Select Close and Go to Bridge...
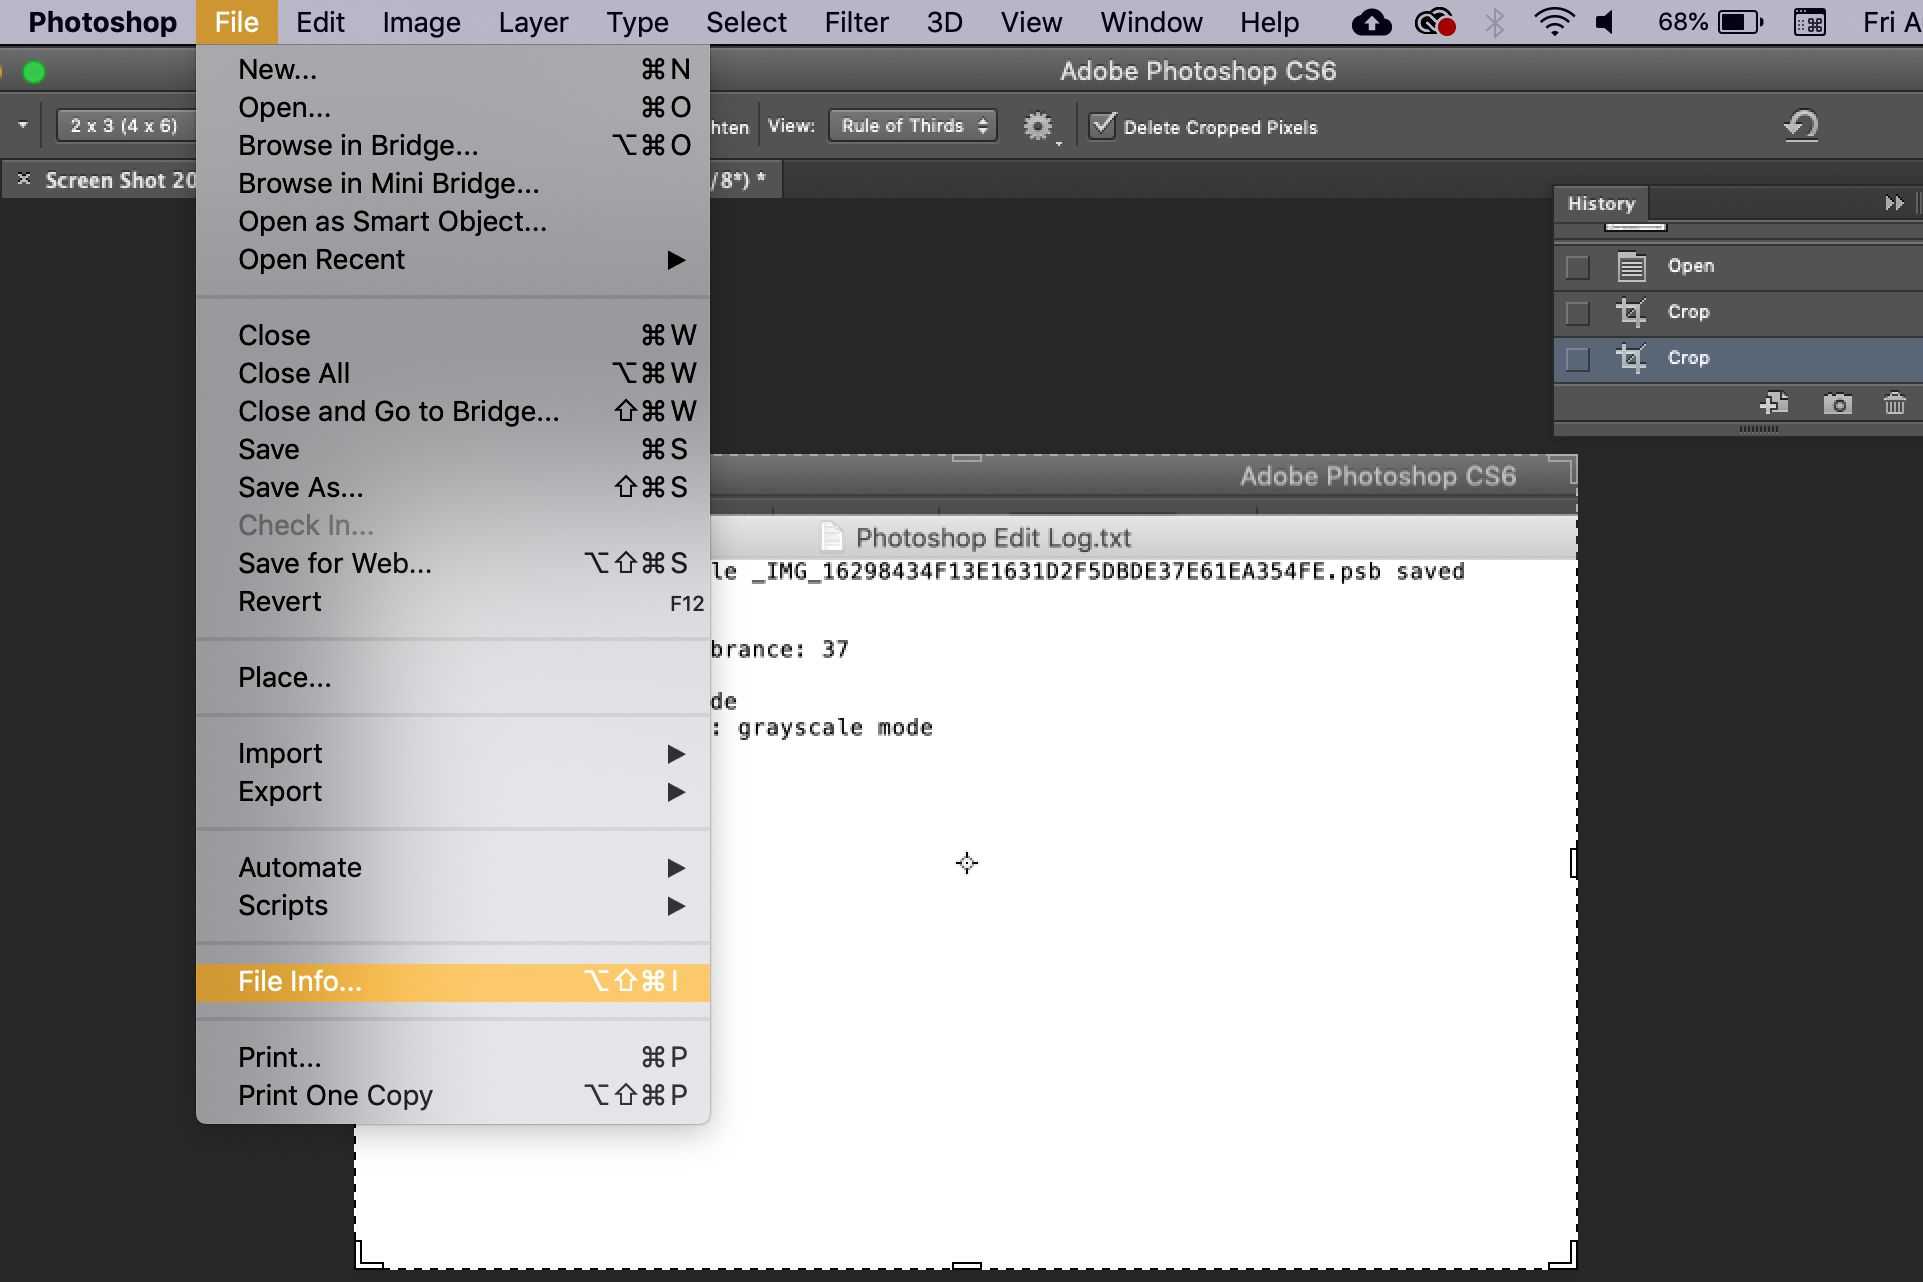Image resolution: width=1923 pixels, height=1282 pixels. [x=453, y=411]
